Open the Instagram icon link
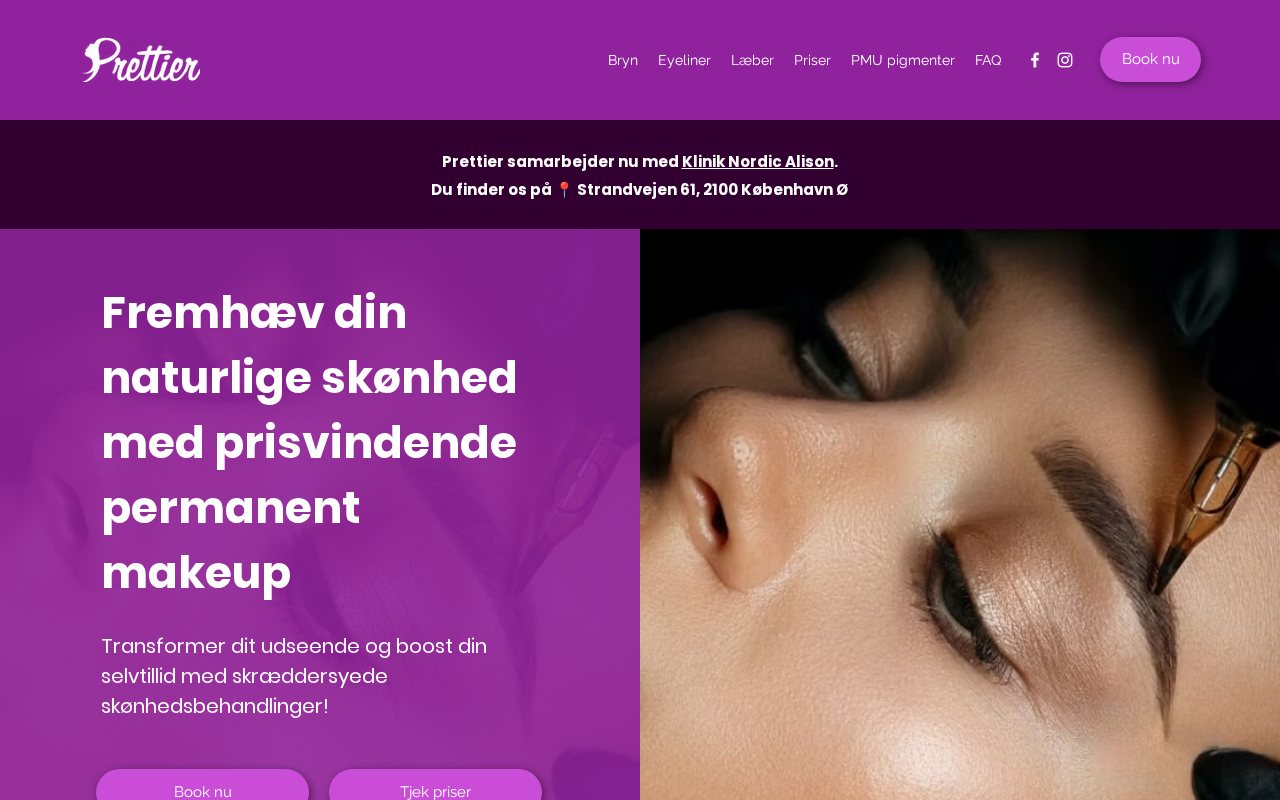 [1065, 60]
